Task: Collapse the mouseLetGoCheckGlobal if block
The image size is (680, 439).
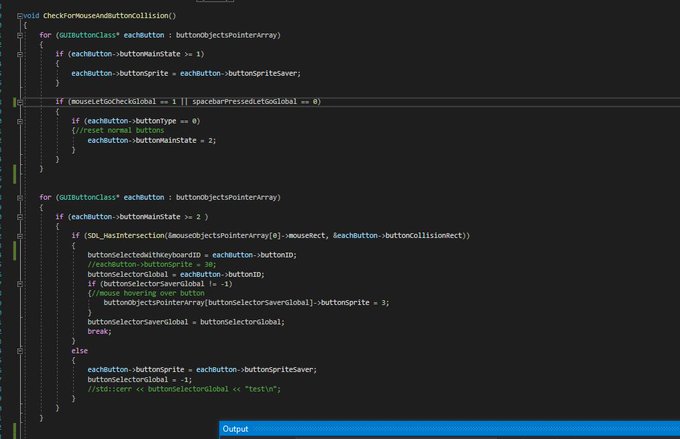Action: tap(20, 102)
